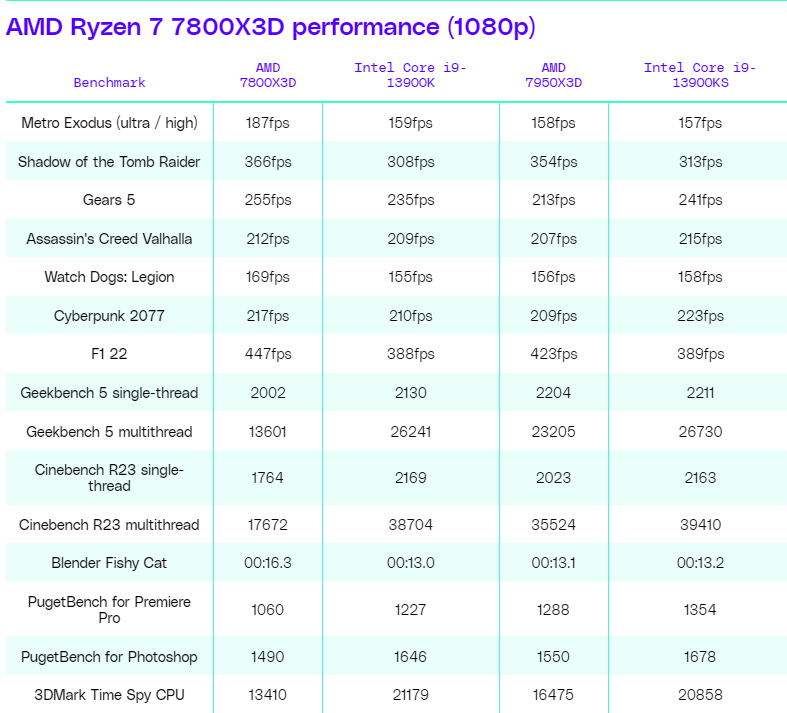Screen dimensions: 787x713
Task: Click the Metro Exodus (ultra / high) row label
Action: click(109, 123)
